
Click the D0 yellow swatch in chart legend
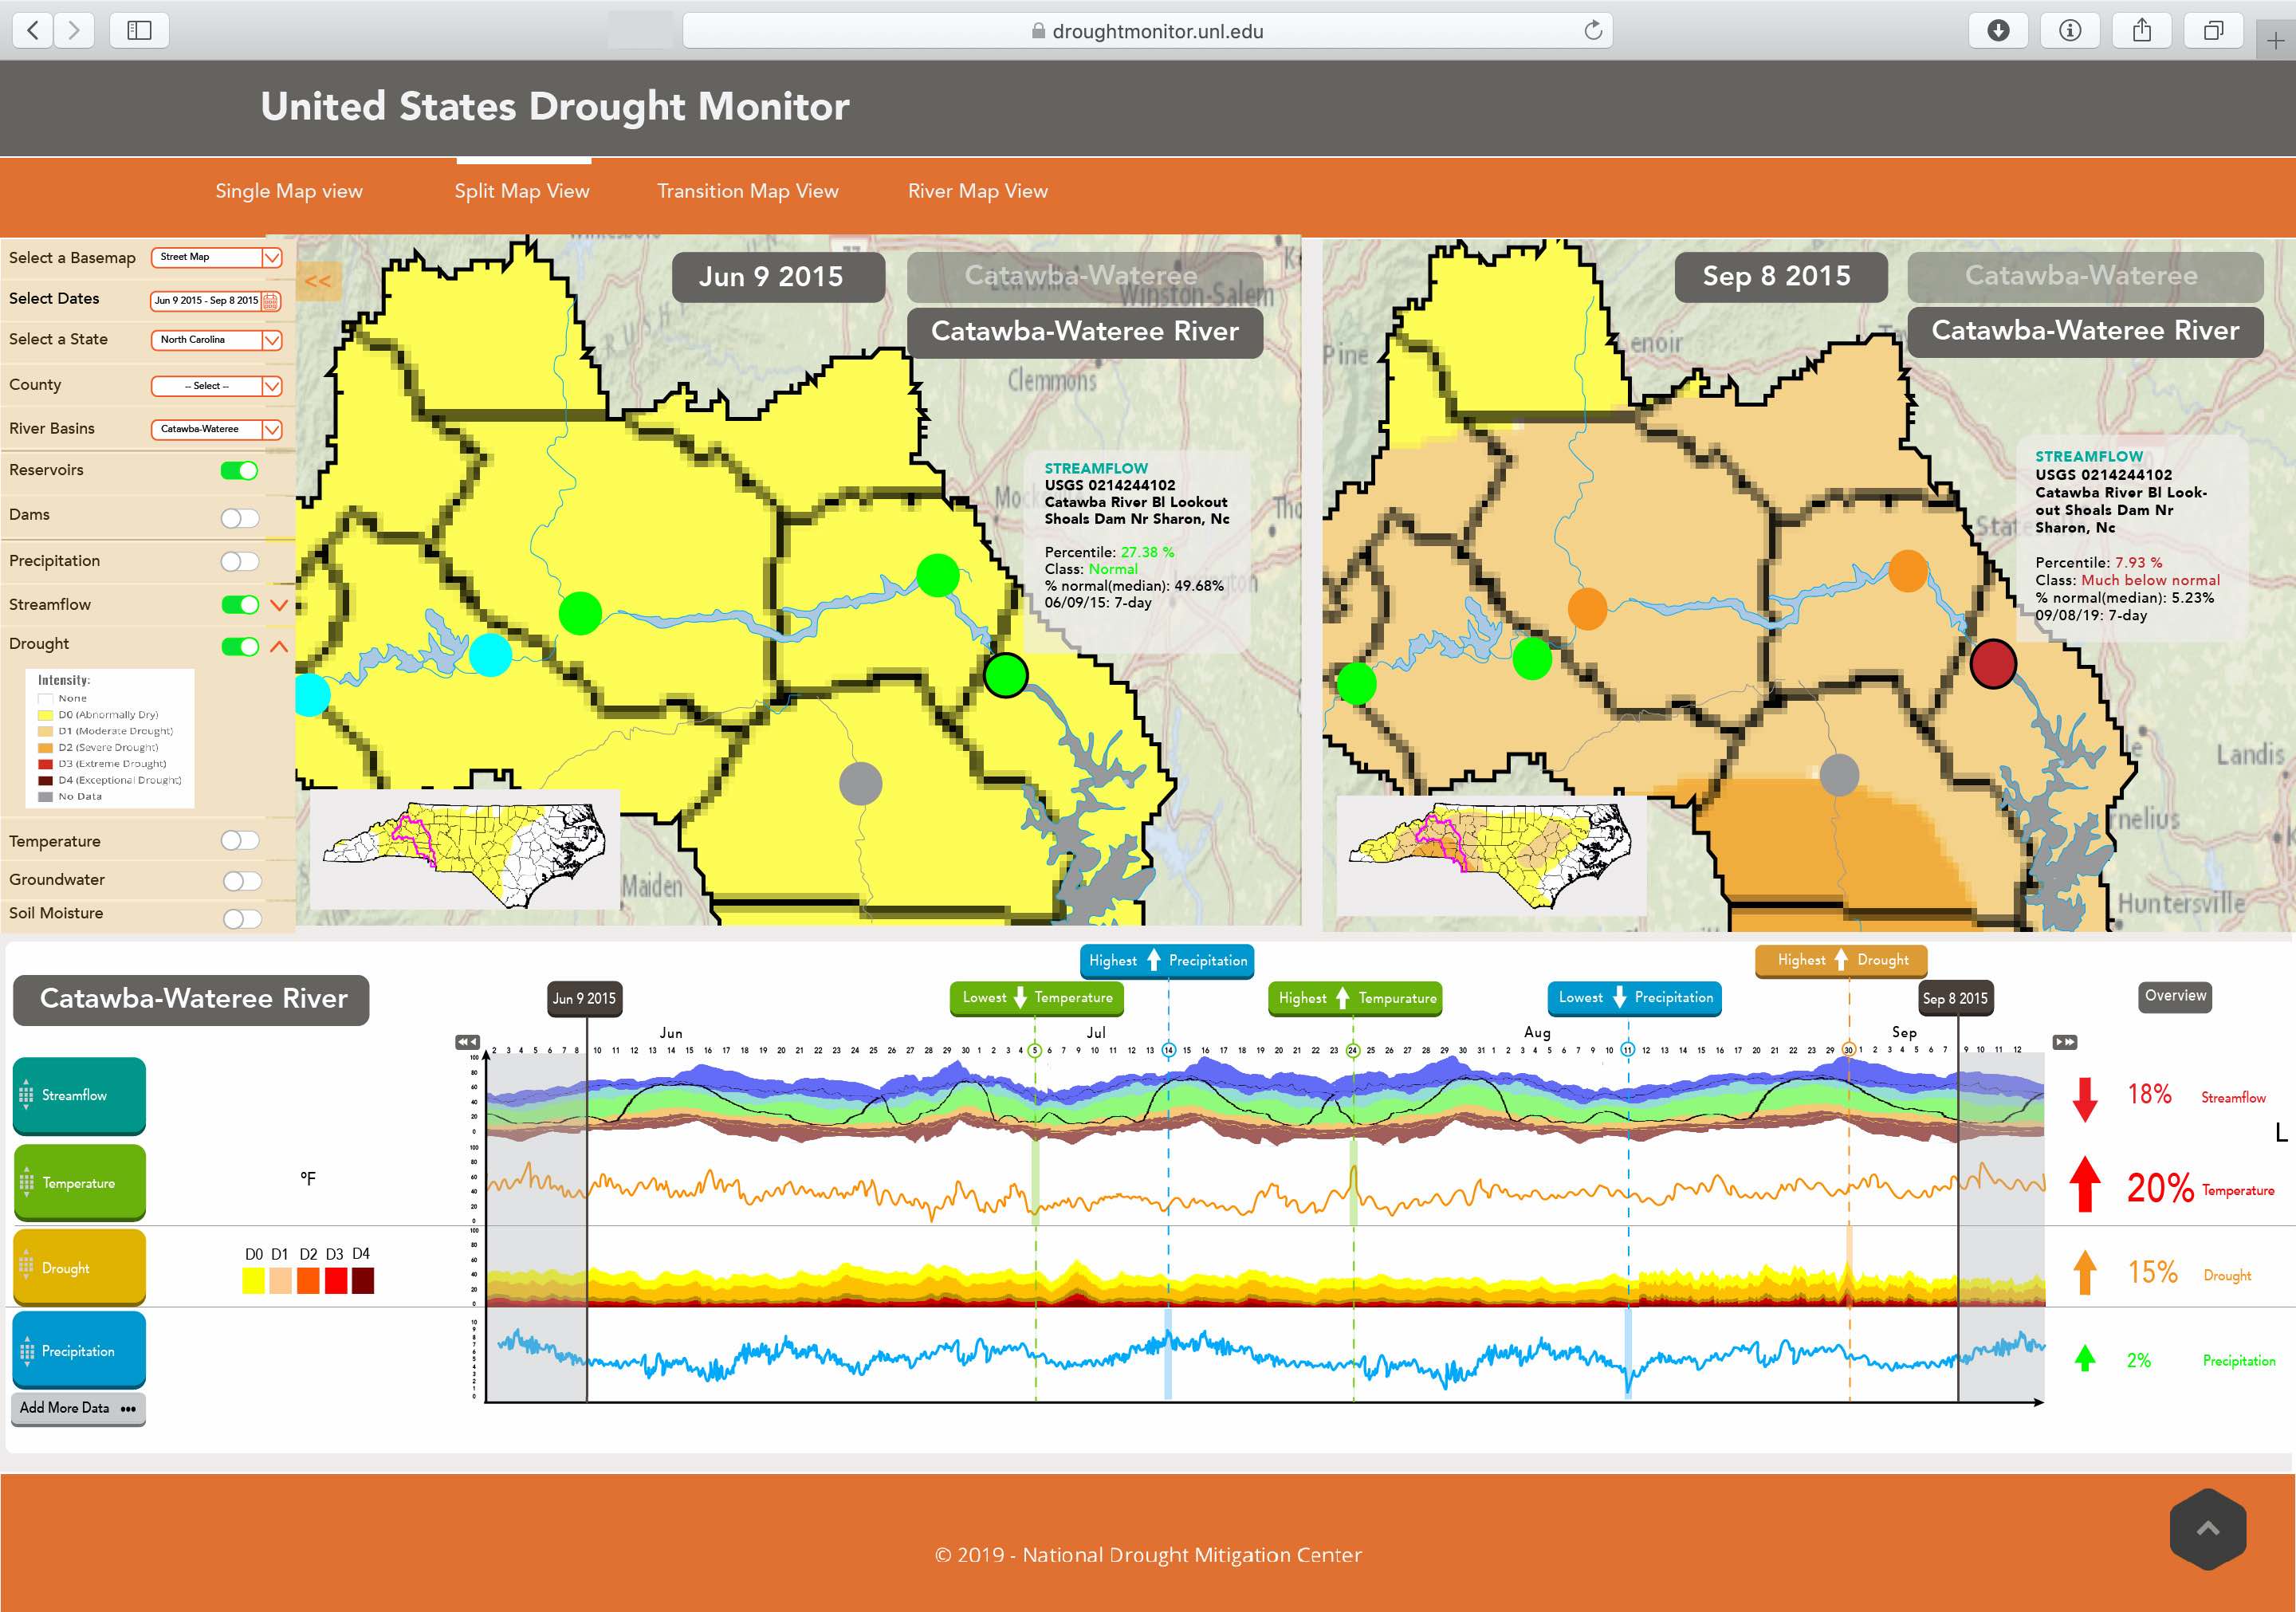[x=253, y=1280]
